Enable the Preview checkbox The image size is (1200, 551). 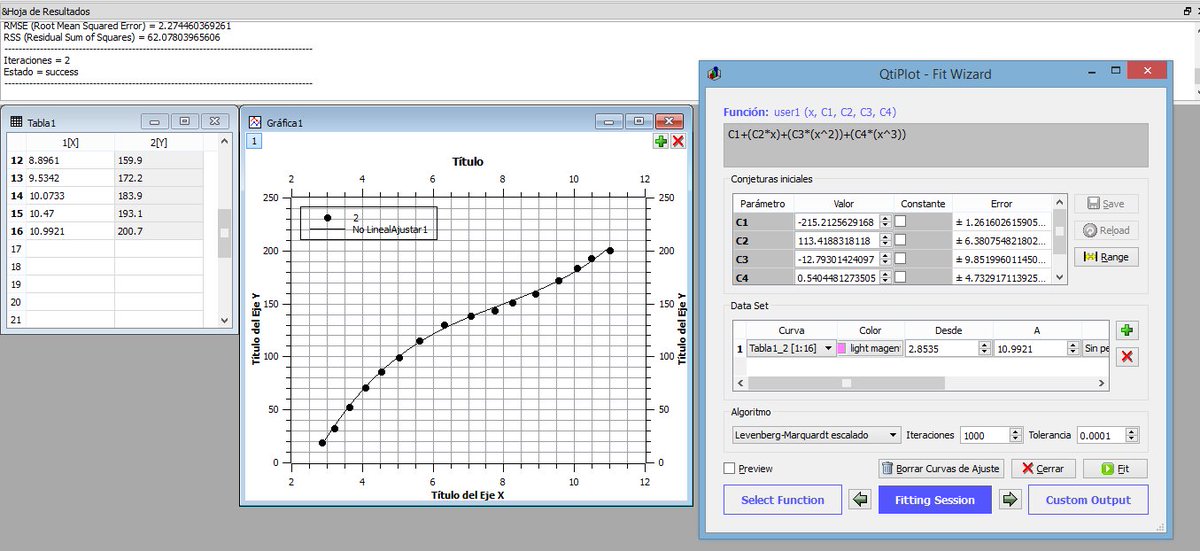tap(730, 468)
